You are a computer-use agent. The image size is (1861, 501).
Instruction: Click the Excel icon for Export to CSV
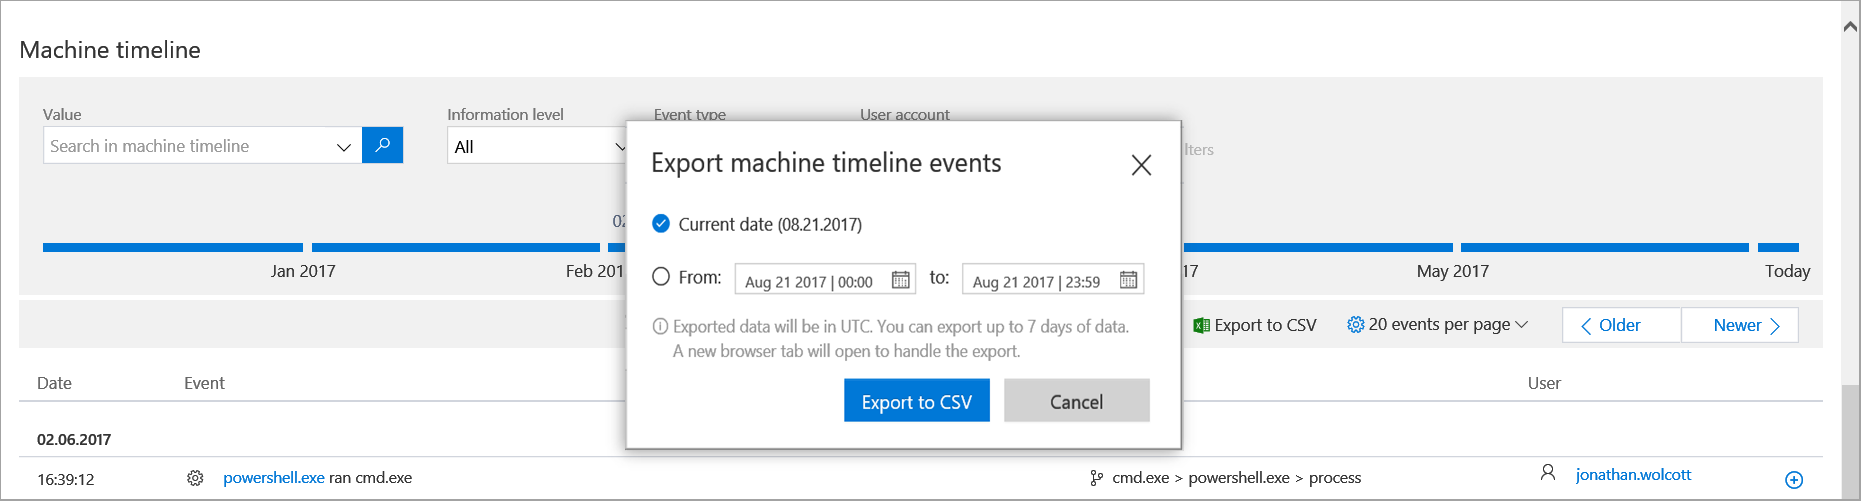[x=1201, y=325]
